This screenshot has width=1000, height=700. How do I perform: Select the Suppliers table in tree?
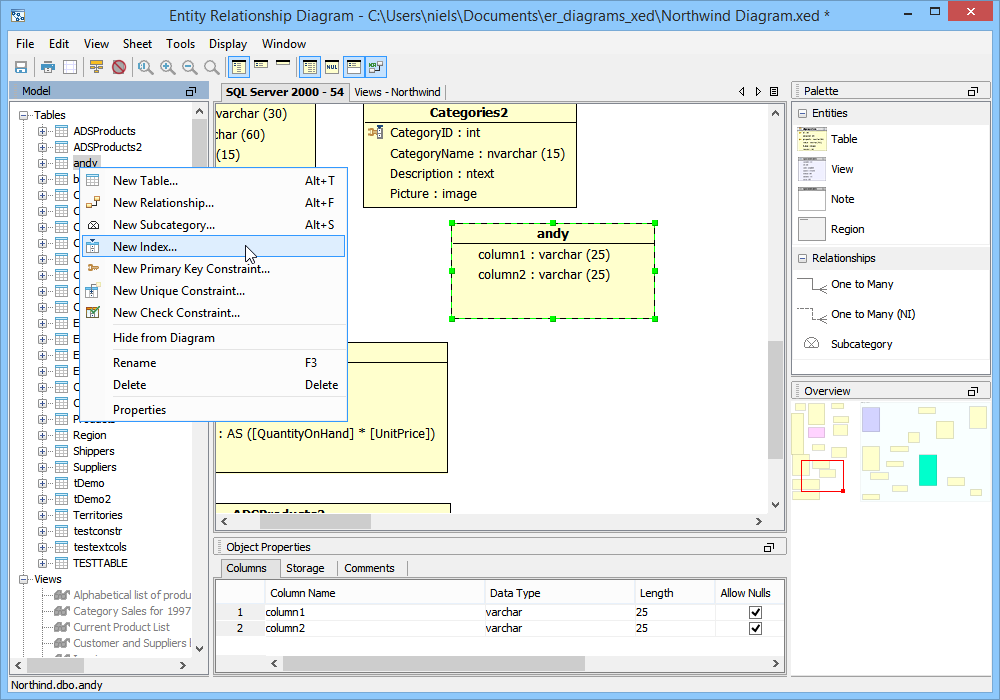click(94, 467)
